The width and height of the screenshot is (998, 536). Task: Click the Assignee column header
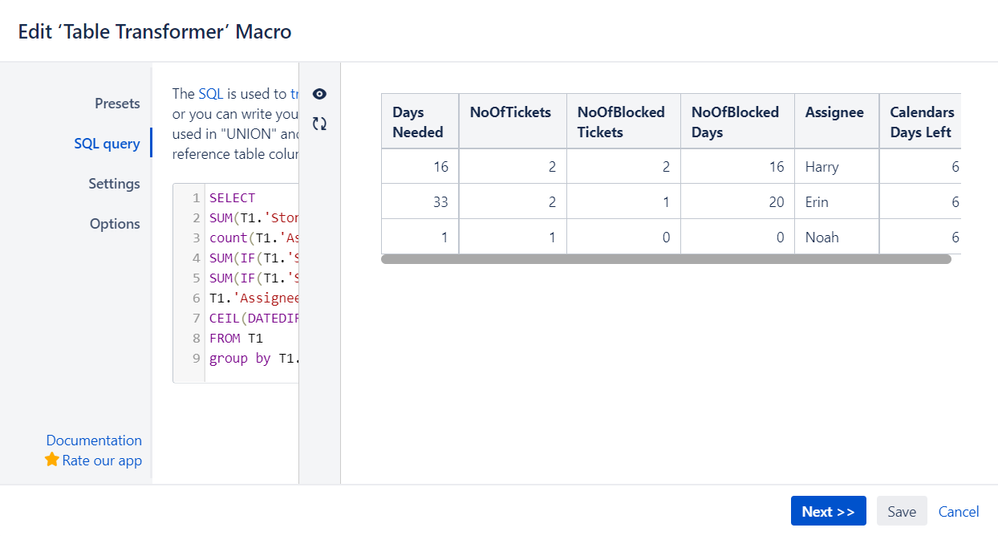tap(834, 112)
